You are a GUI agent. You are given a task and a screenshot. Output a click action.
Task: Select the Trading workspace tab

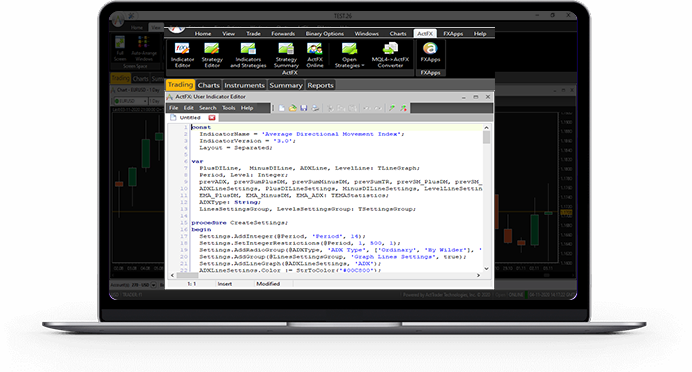(180, 85)
